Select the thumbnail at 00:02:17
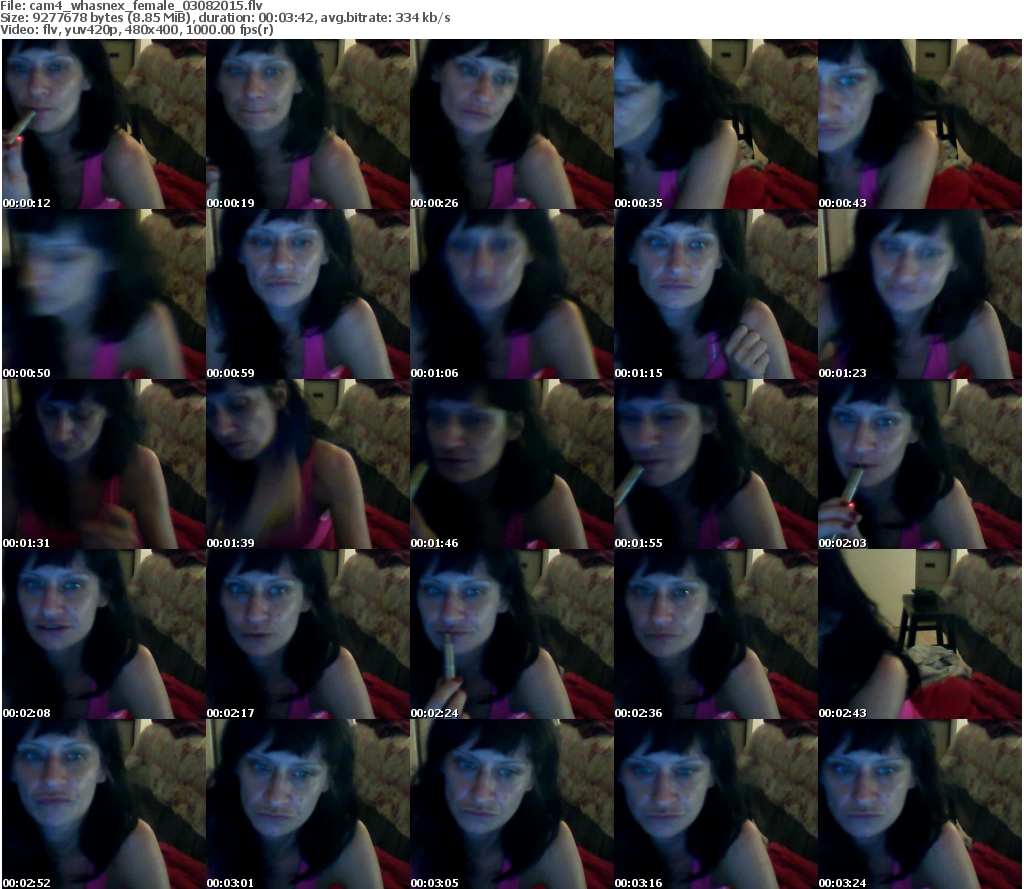1024x889 pixels. pyautogui.click(x=308, y=634)
